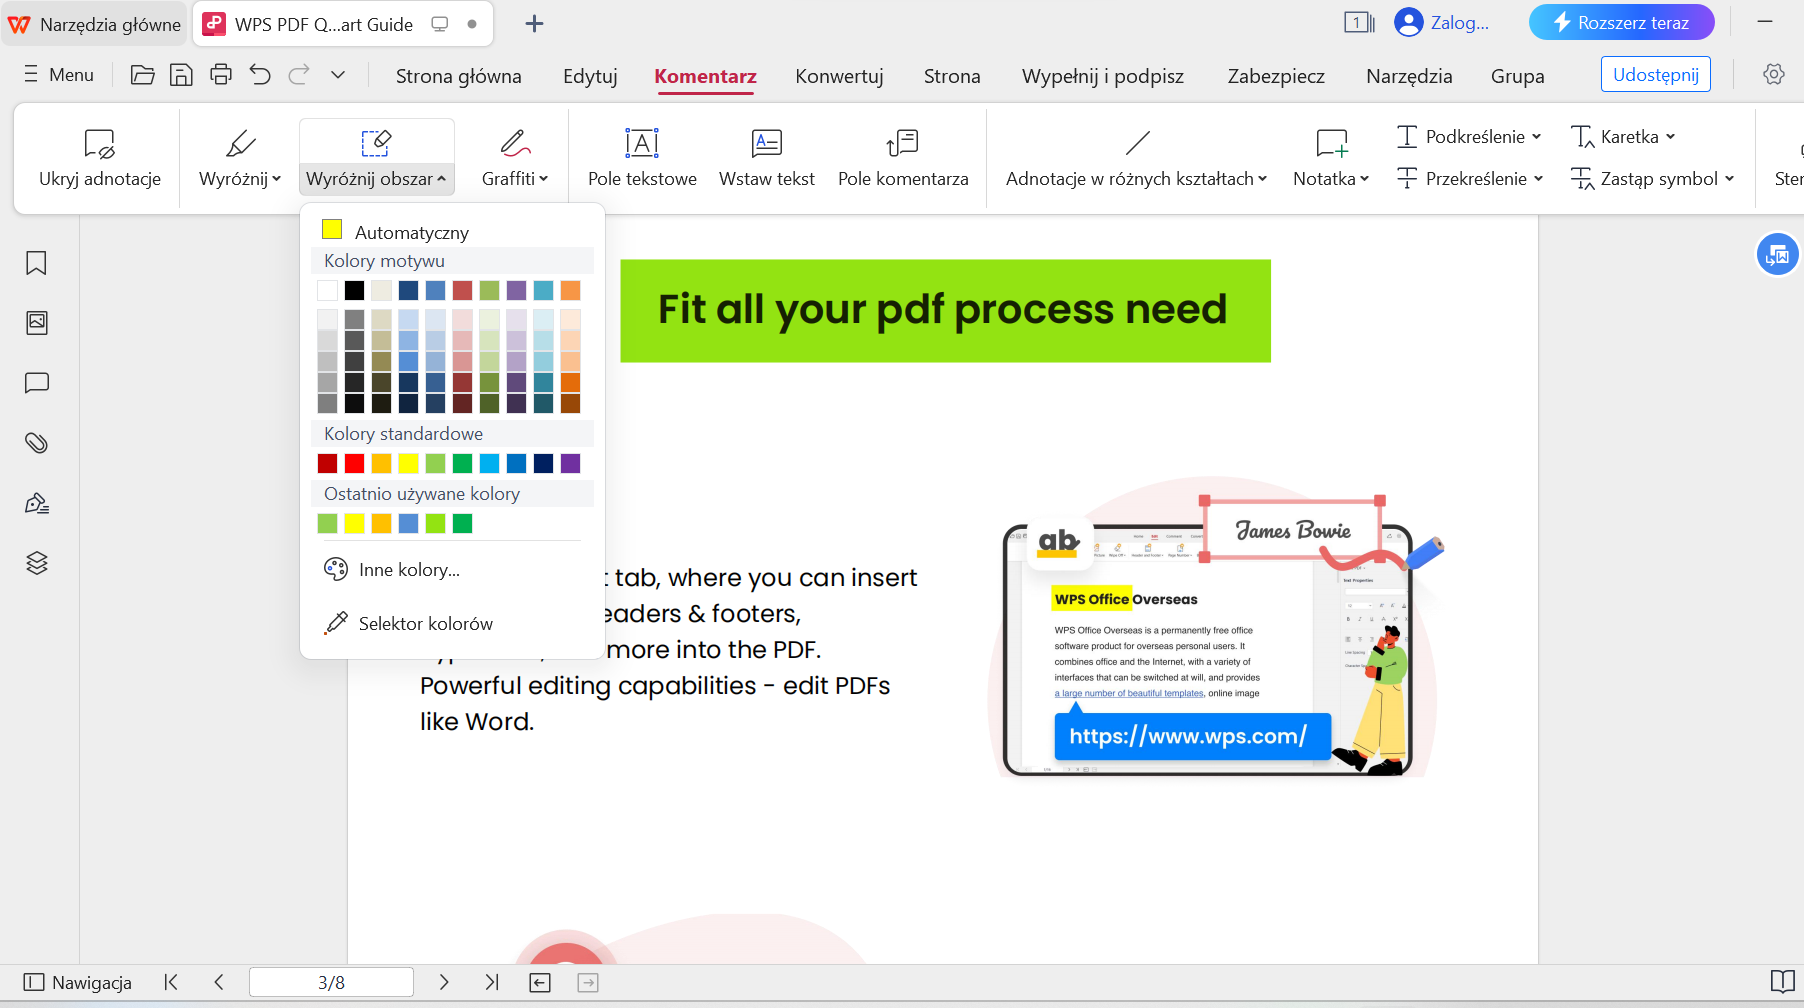The height and width of the screenshot is (1008, 1804).
Task: Go to the previous page
Action: [219, 983]
